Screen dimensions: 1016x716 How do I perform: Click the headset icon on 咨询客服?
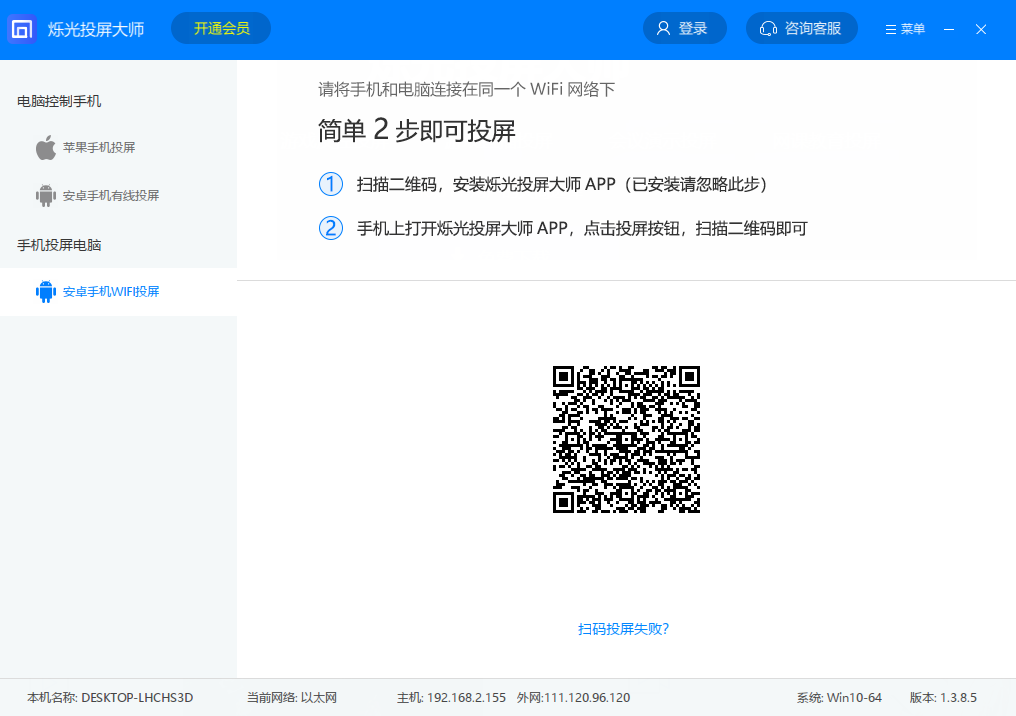coord(769,28)
